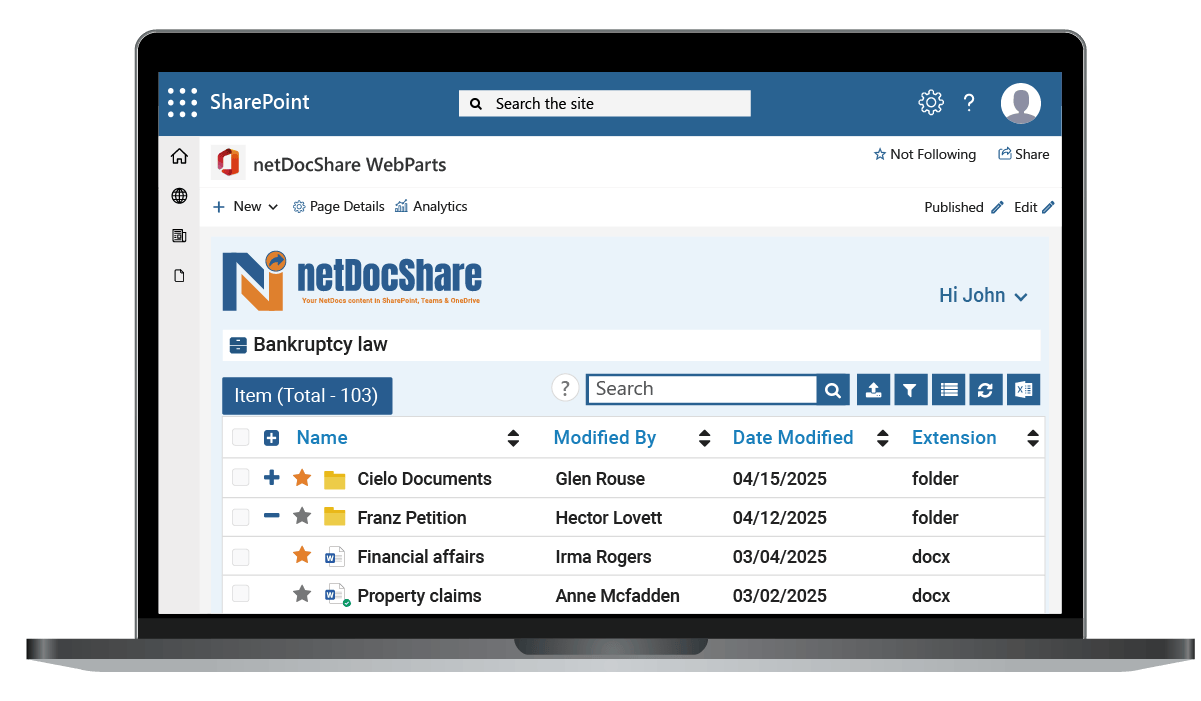Click the SharePoint title link
Image resolution: width=1201 pixels, height=701 pixels.
260,102
